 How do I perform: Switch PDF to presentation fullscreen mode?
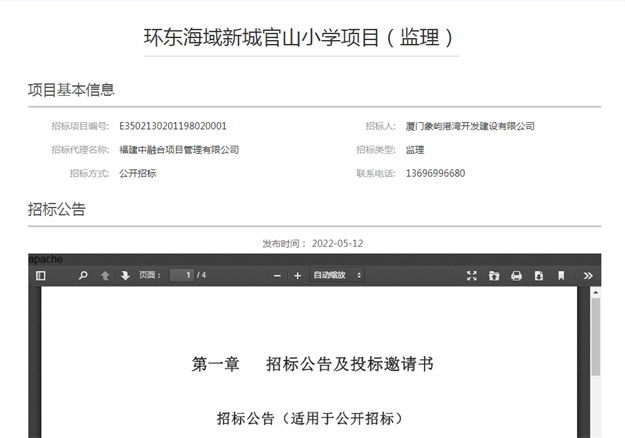[x=472, y=275]
